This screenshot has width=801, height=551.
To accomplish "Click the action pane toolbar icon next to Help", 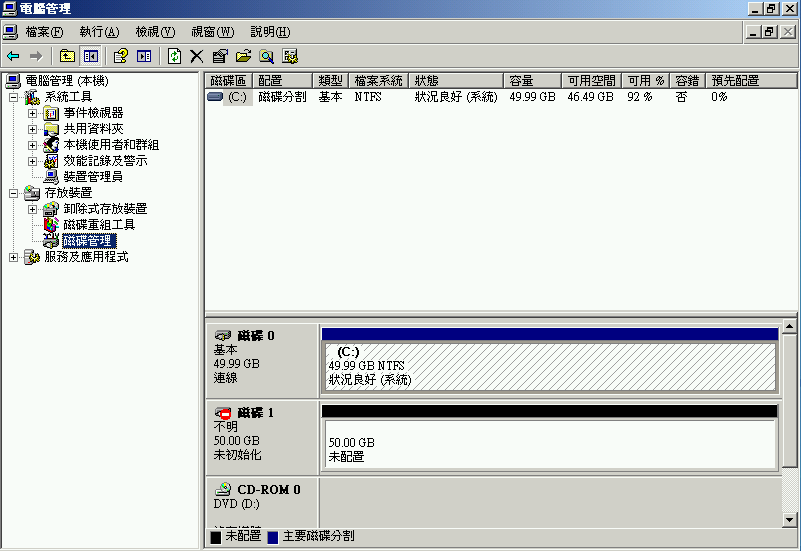I will (144, 56).
